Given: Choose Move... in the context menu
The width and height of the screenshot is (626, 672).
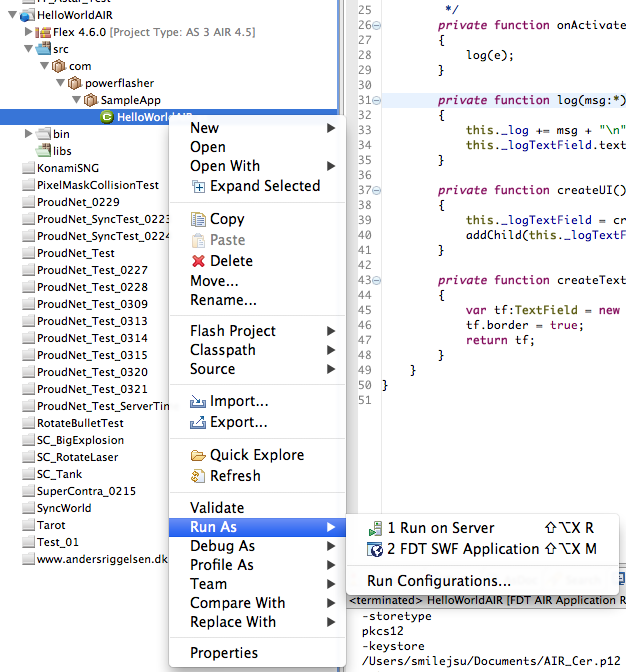Looking at the screenshot, I should [x=258, y=281].
